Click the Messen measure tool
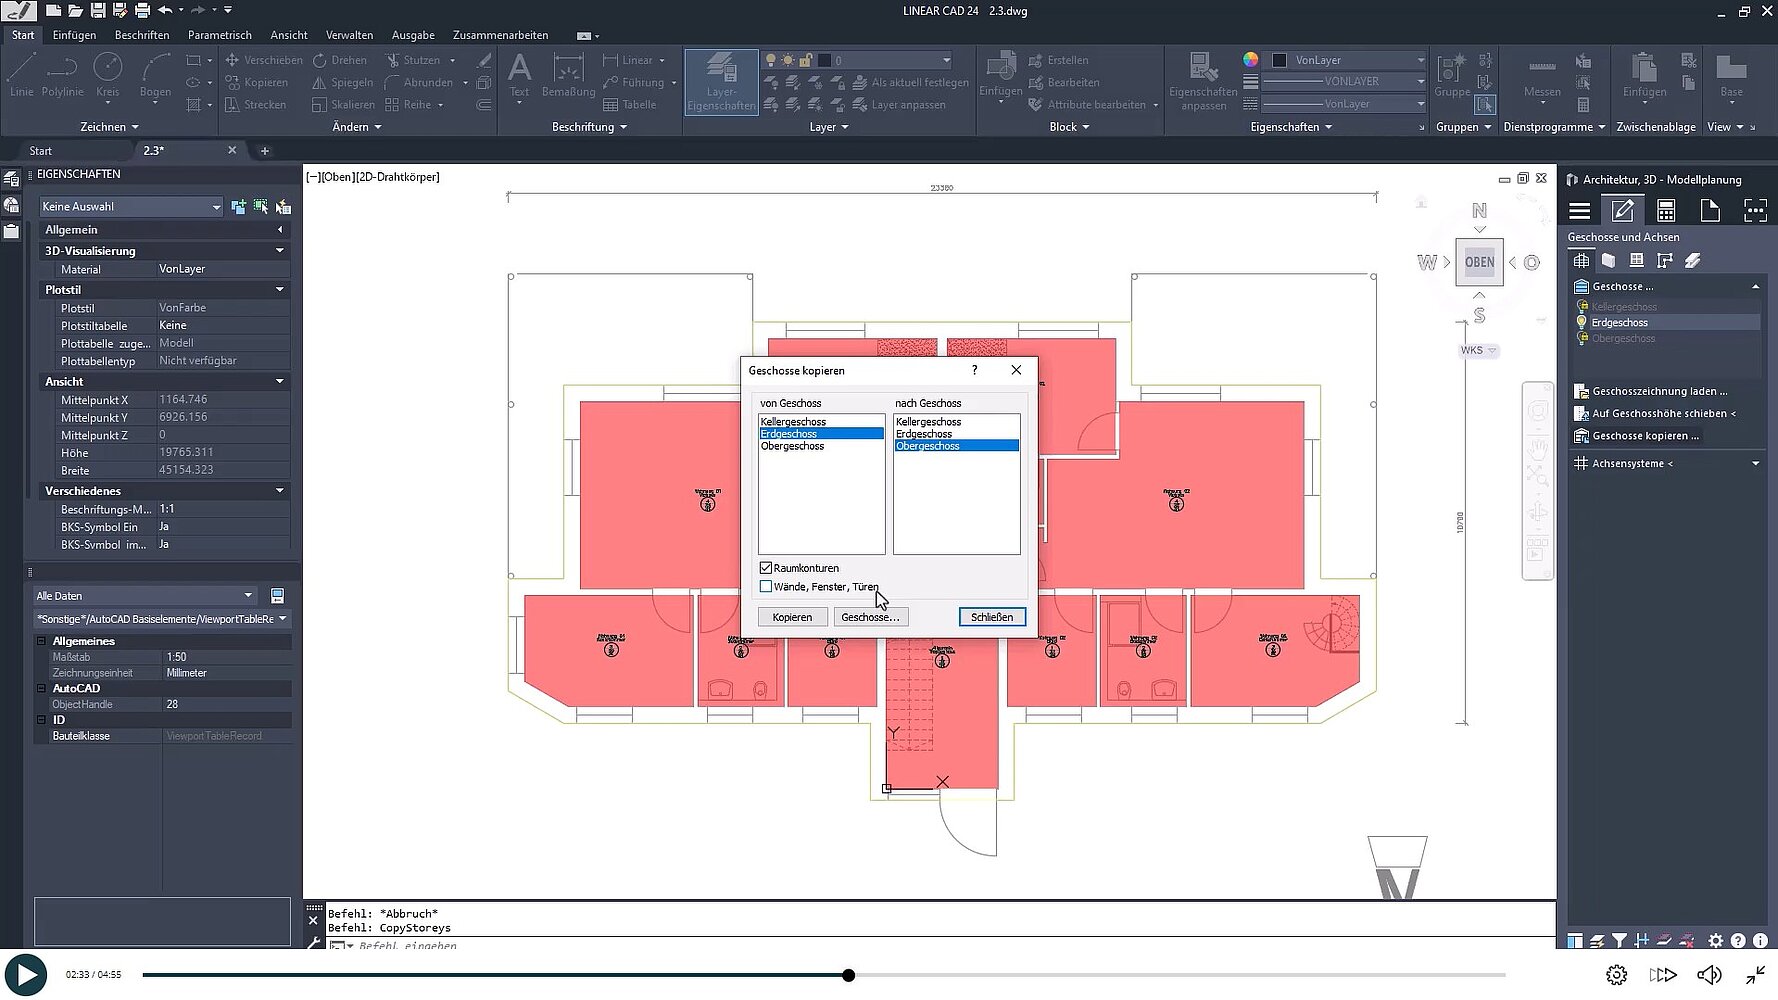Image resolution: width=1778 pixels, height=1000 pixels. [1542, 75]
